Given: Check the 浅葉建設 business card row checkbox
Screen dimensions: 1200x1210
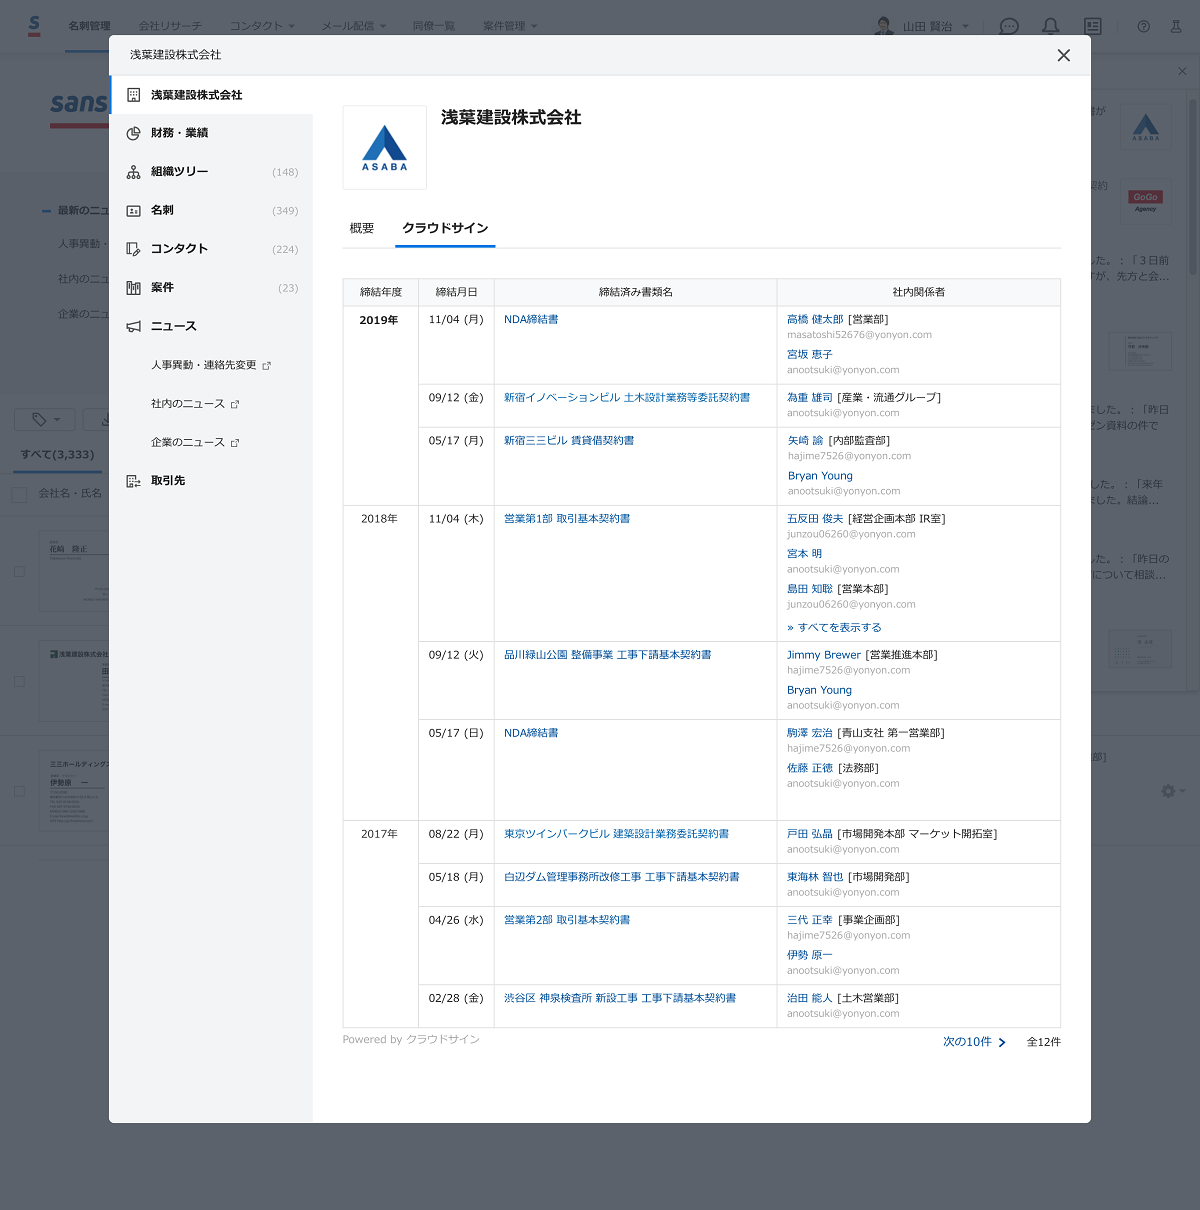Looking at the screenshot, I should (19, 682).
